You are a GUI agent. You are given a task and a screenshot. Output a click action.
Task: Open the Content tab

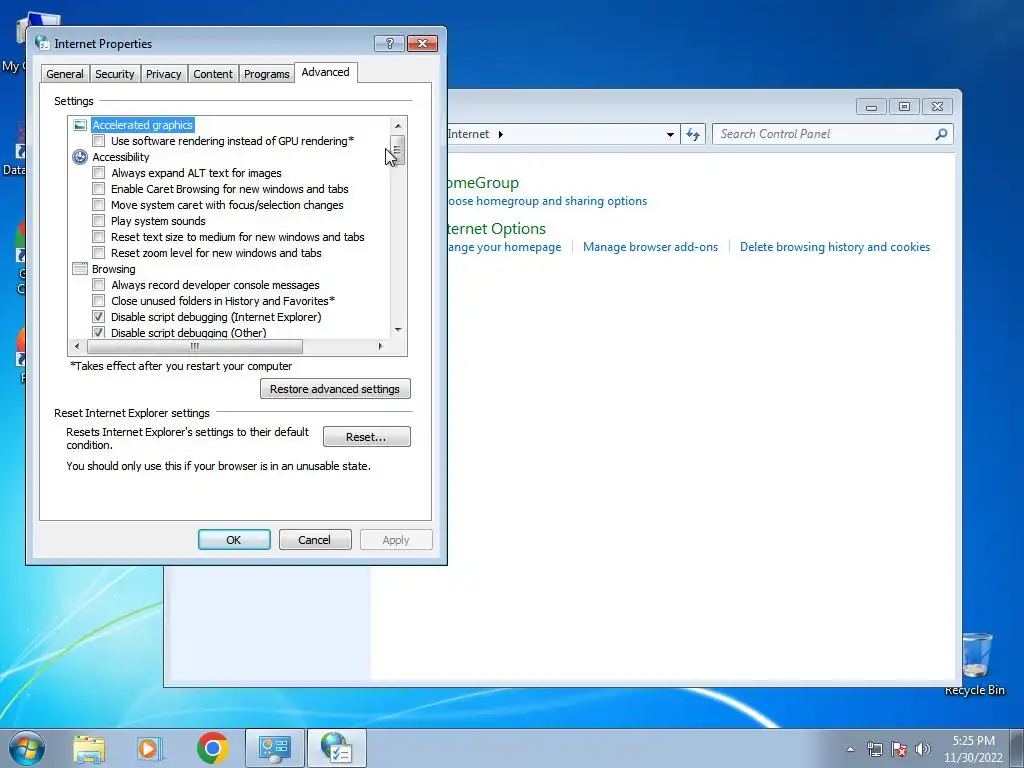pyautogui.click(x=213, y=74)
